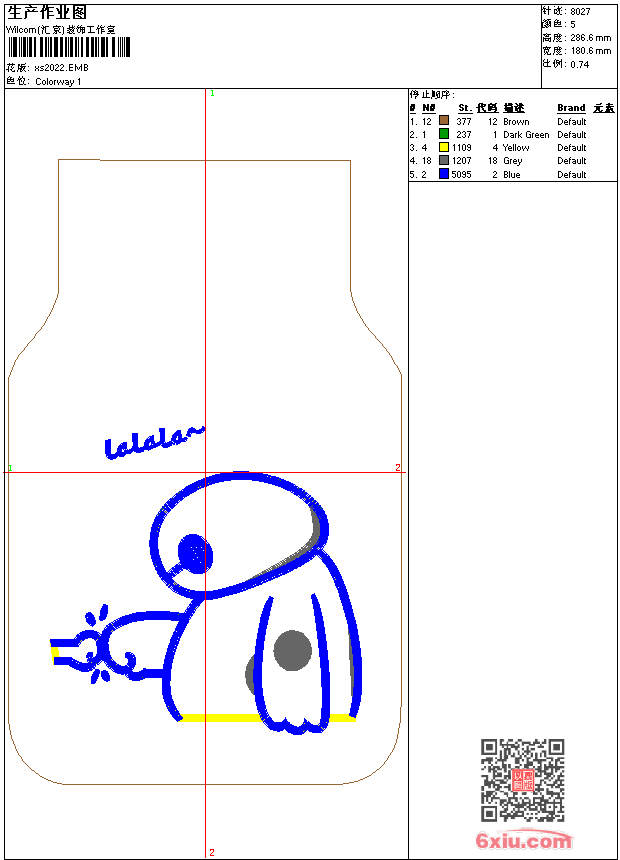
Task: Click the Colorway 1 label
Action: (x=58, y=82)
